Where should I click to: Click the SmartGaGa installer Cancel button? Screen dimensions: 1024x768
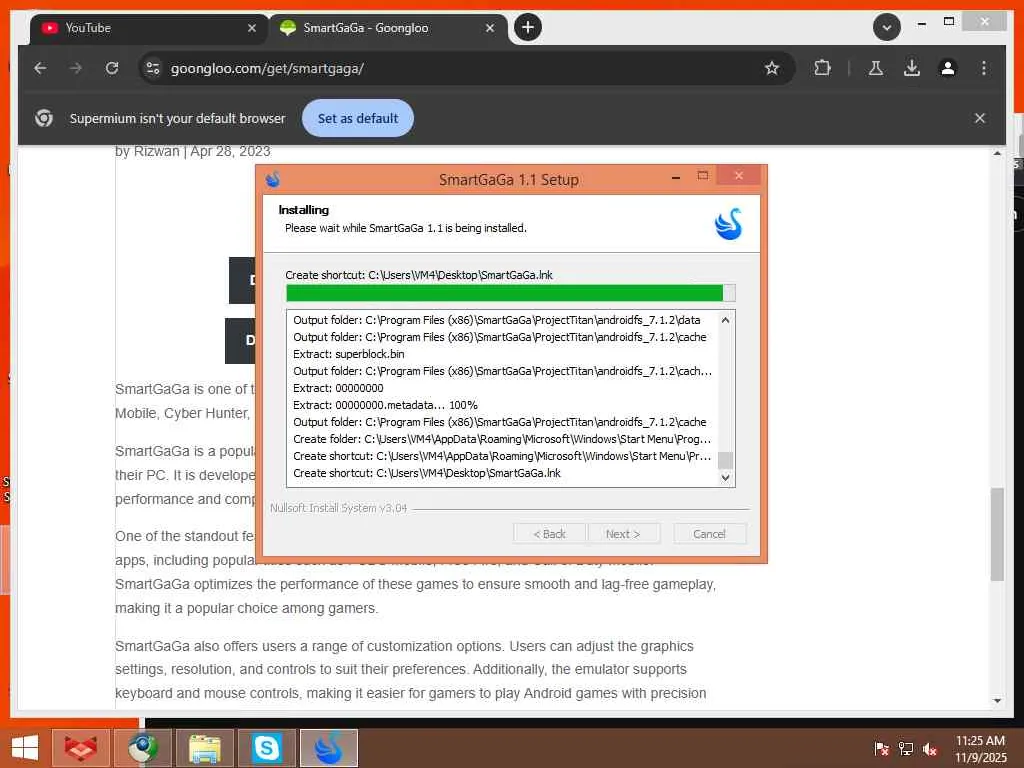pyautogui.click(x=709, y=534)
